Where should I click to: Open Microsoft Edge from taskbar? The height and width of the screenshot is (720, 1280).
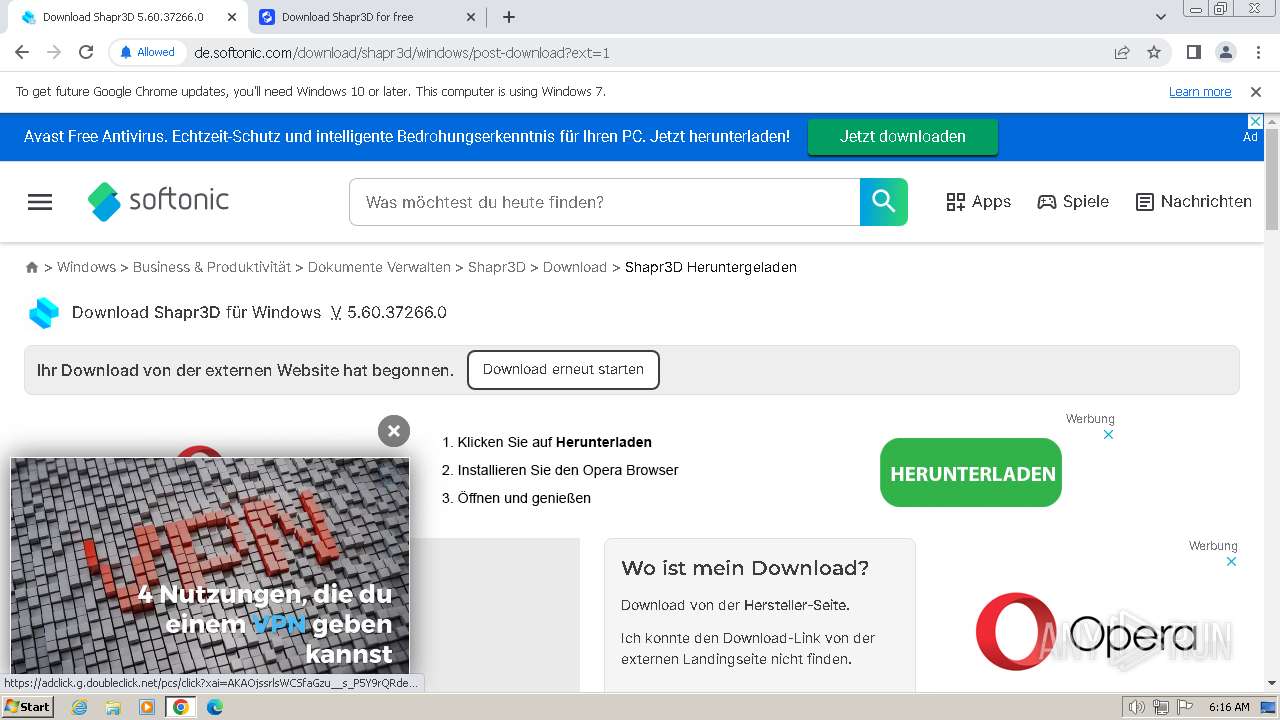[214, 707]
